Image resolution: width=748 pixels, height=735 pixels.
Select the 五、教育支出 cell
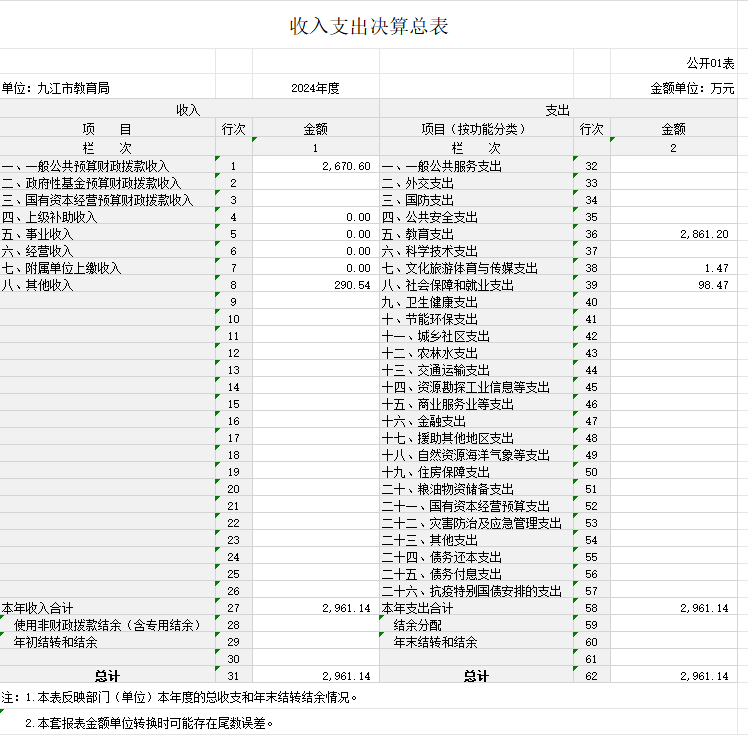click(418, 234)
